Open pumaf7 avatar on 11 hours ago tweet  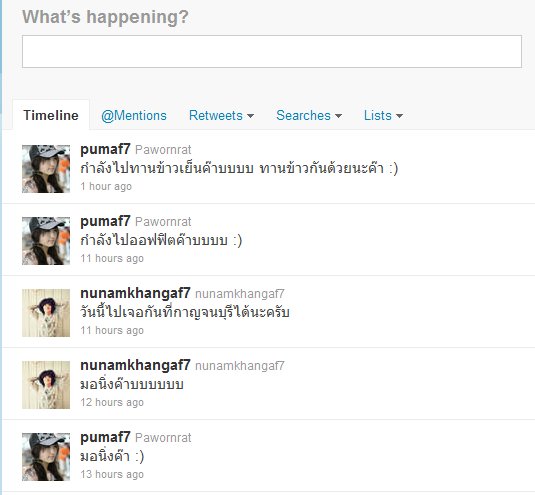click(46, 241)
